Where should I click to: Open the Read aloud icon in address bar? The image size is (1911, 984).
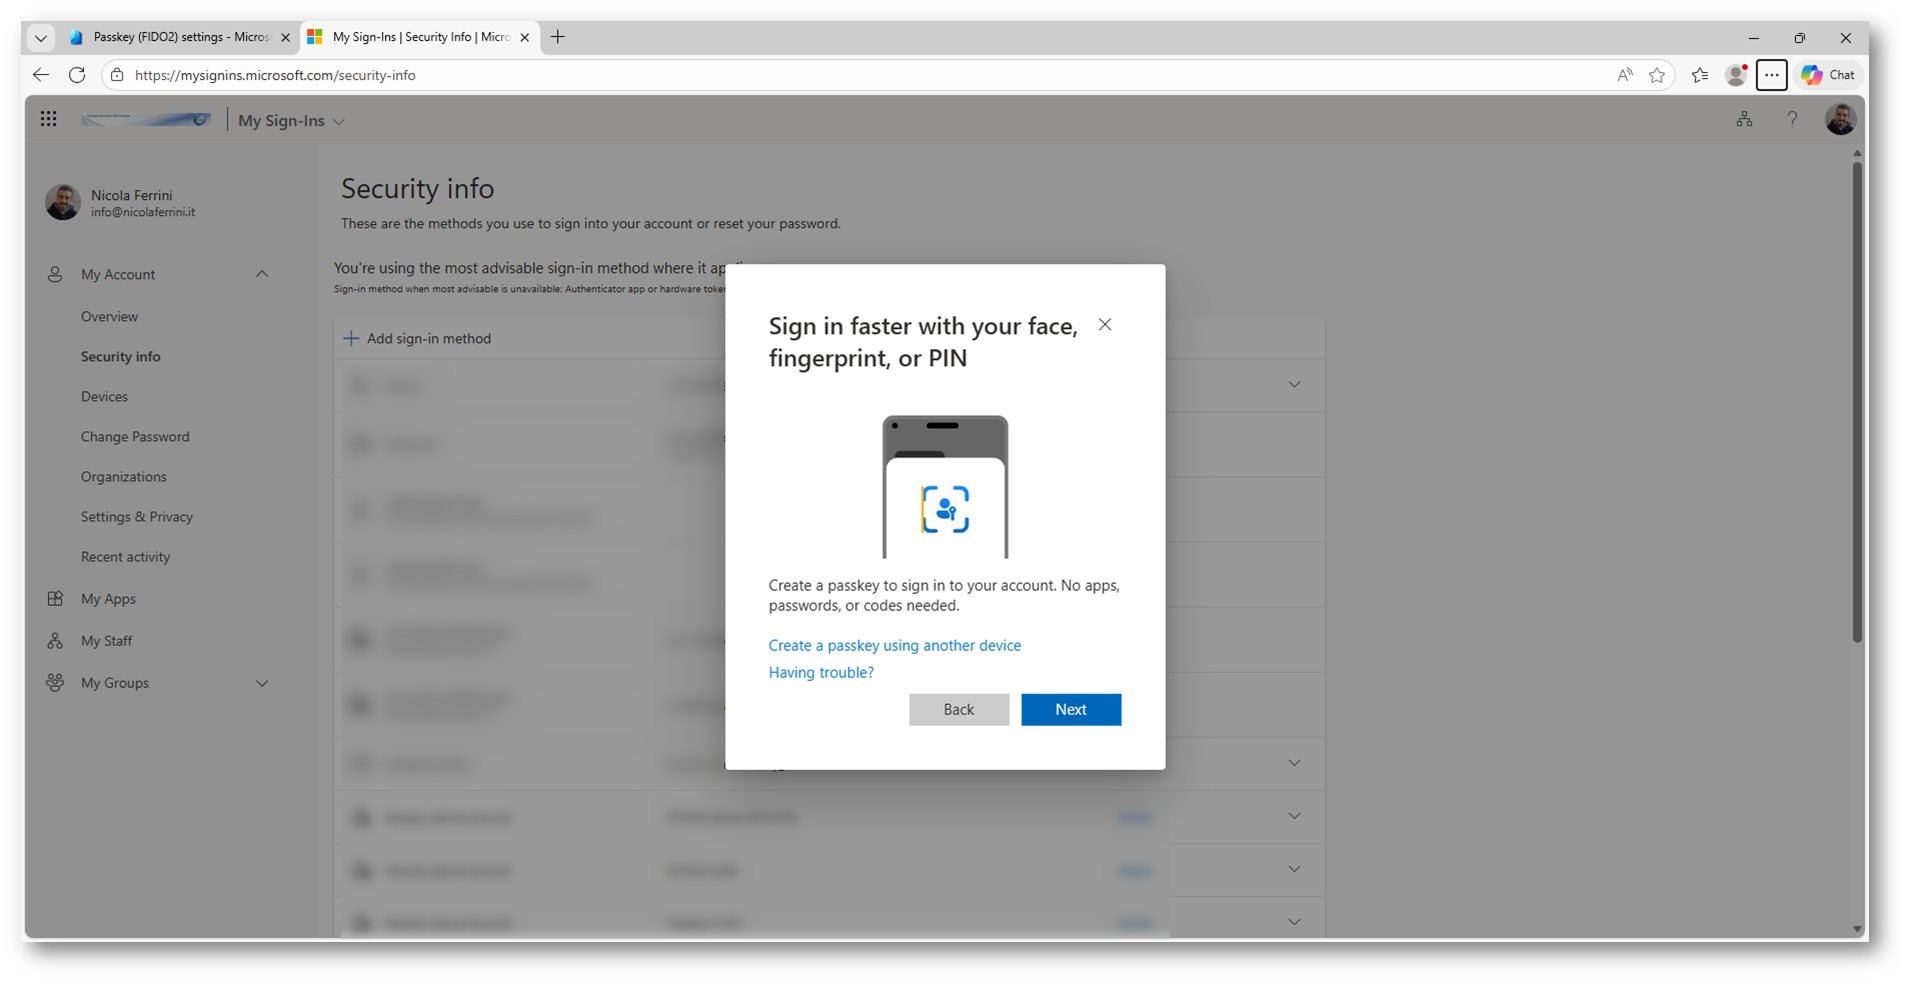(x=1625, y=75)
